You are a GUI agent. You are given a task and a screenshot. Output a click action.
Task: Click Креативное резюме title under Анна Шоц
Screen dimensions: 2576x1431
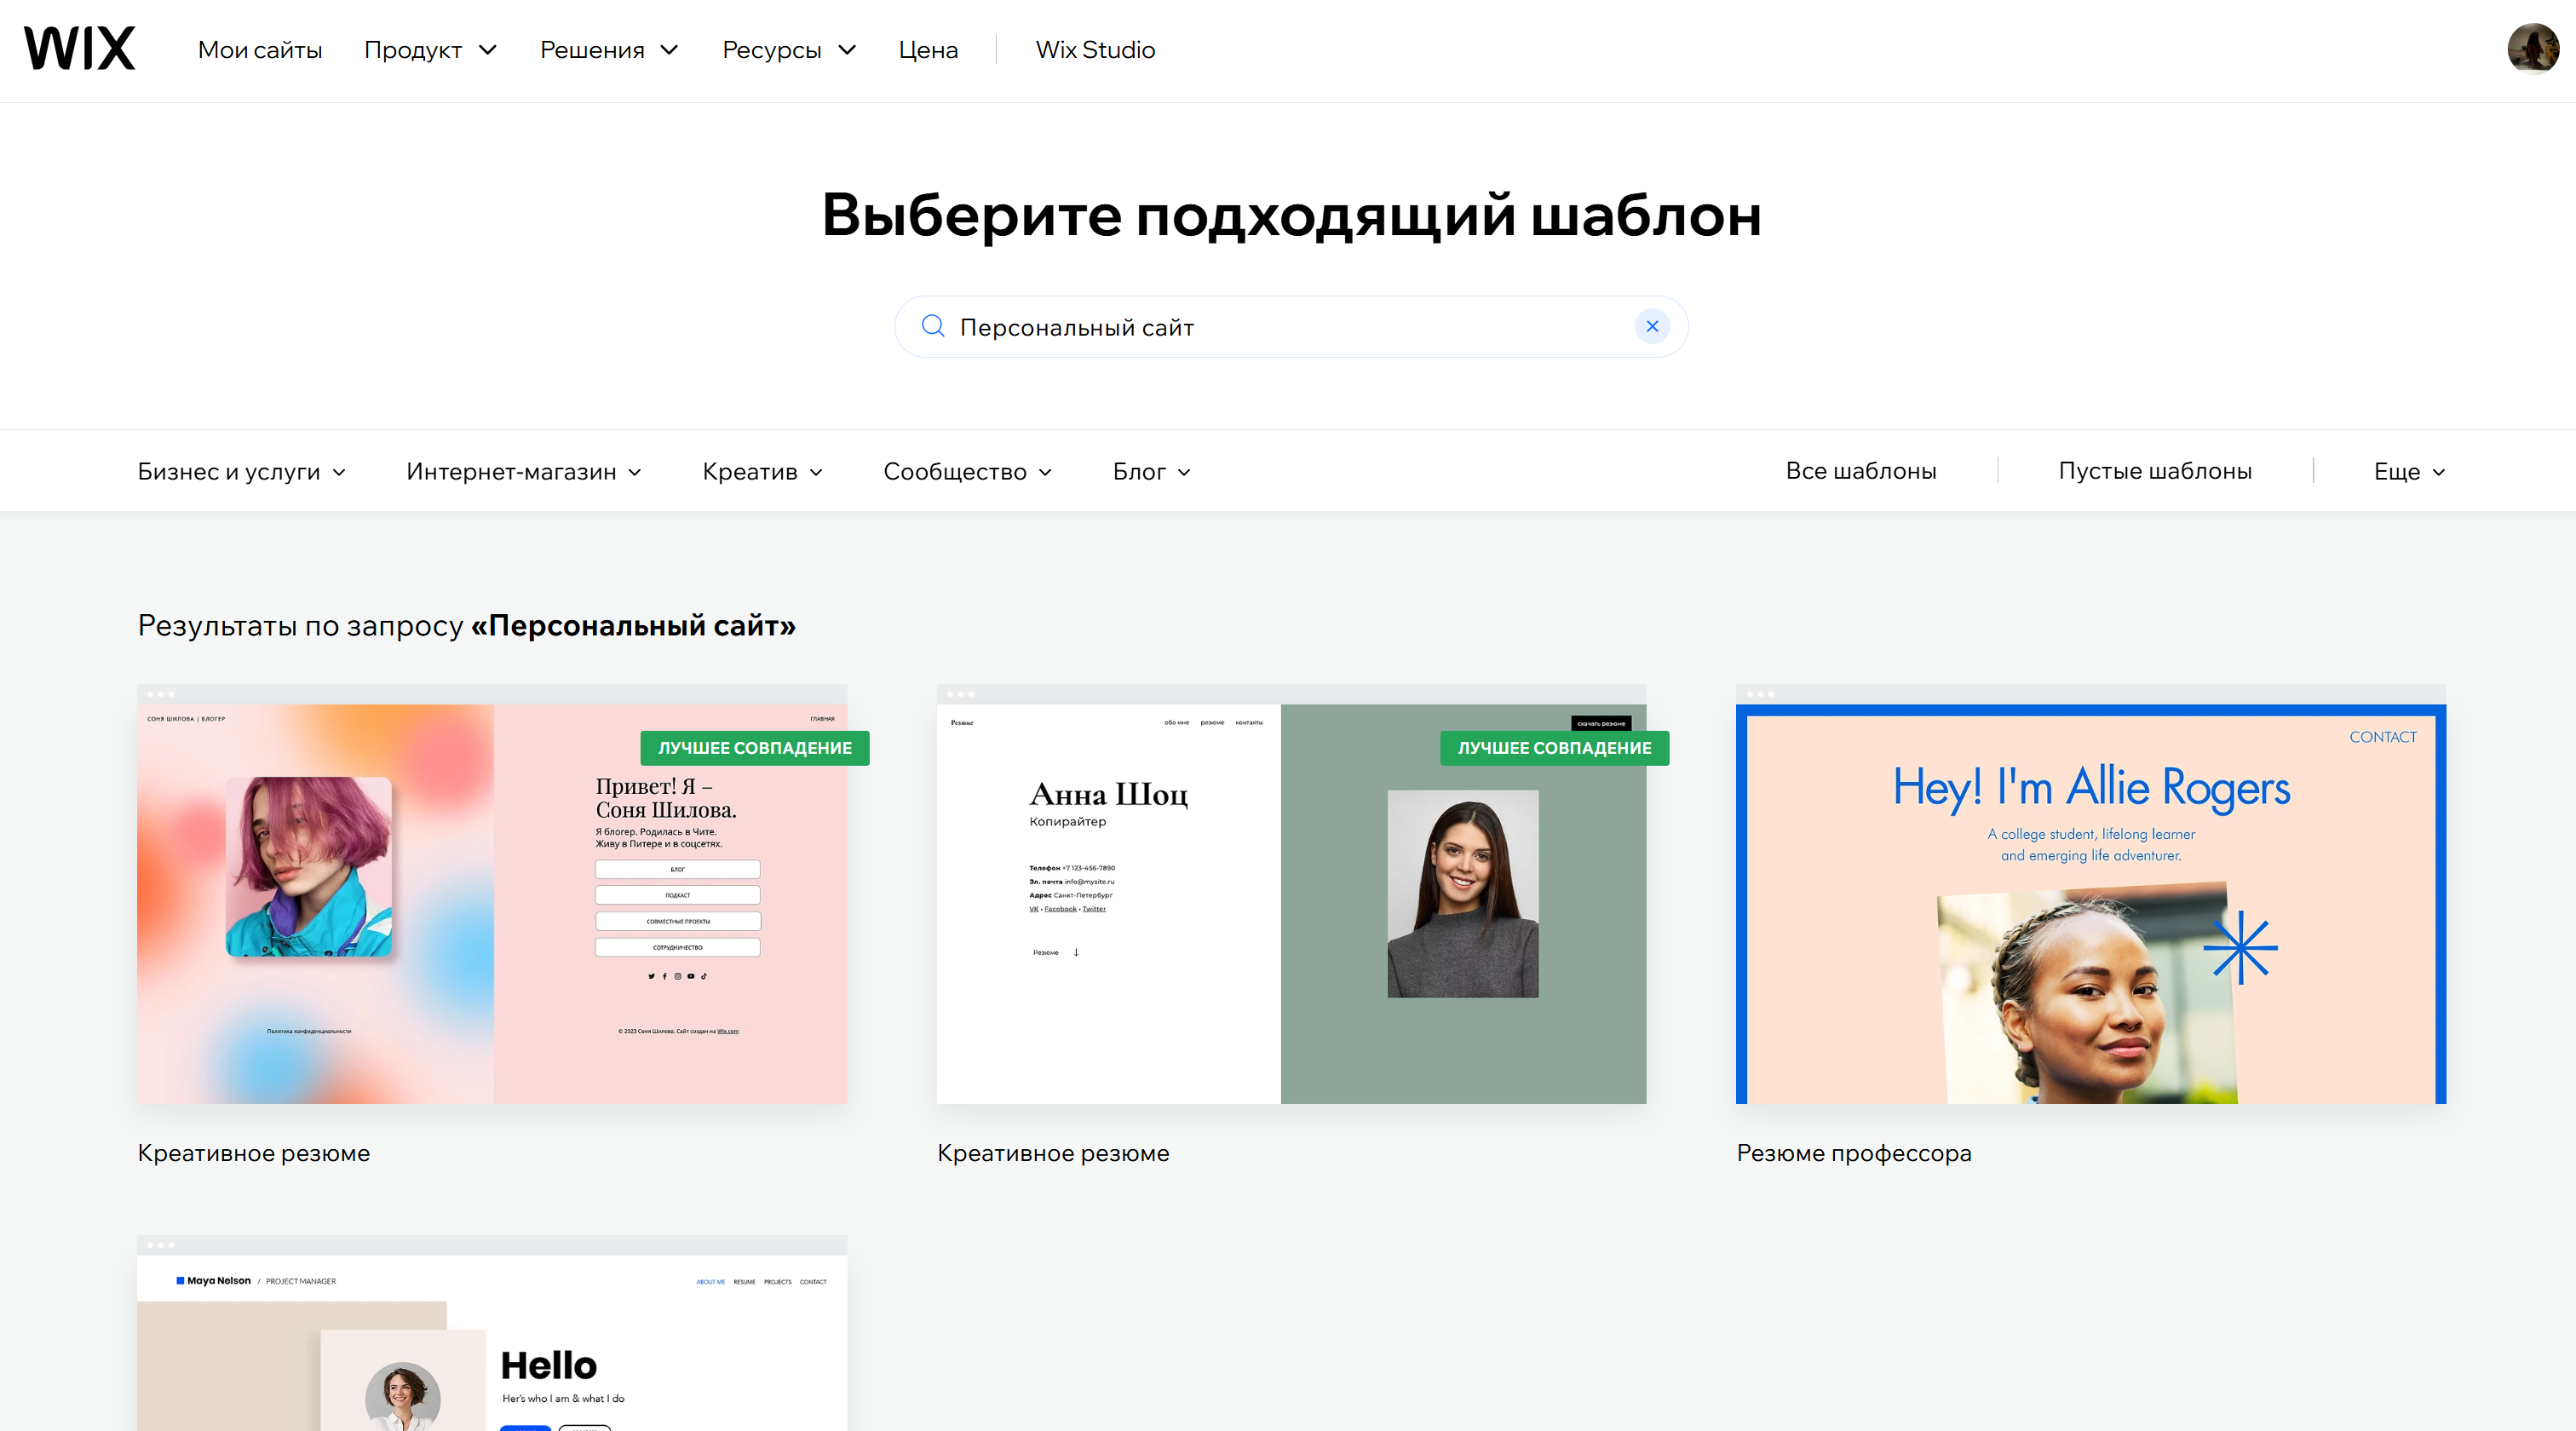[1053, 1153]
